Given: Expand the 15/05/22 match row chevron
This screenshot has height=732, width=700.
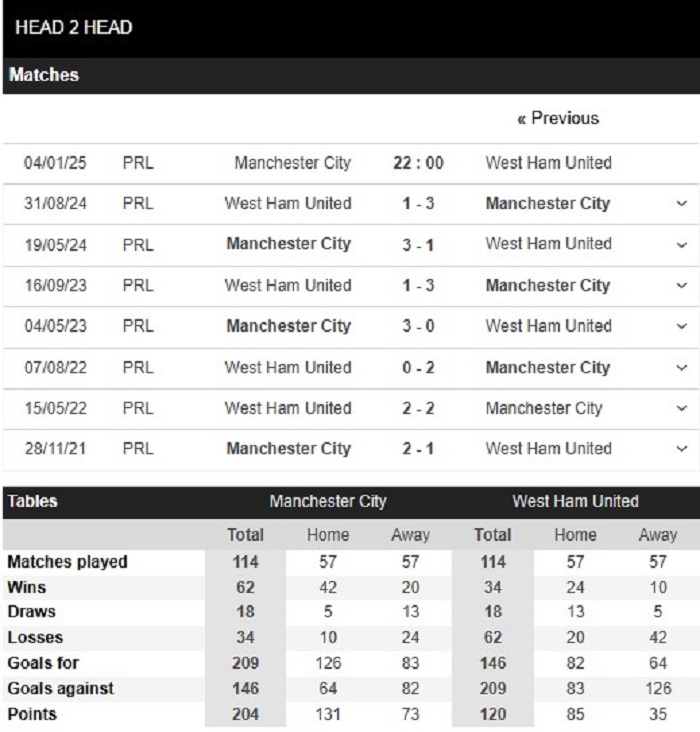Looking at the screenshot, I should tap(681, 409).
